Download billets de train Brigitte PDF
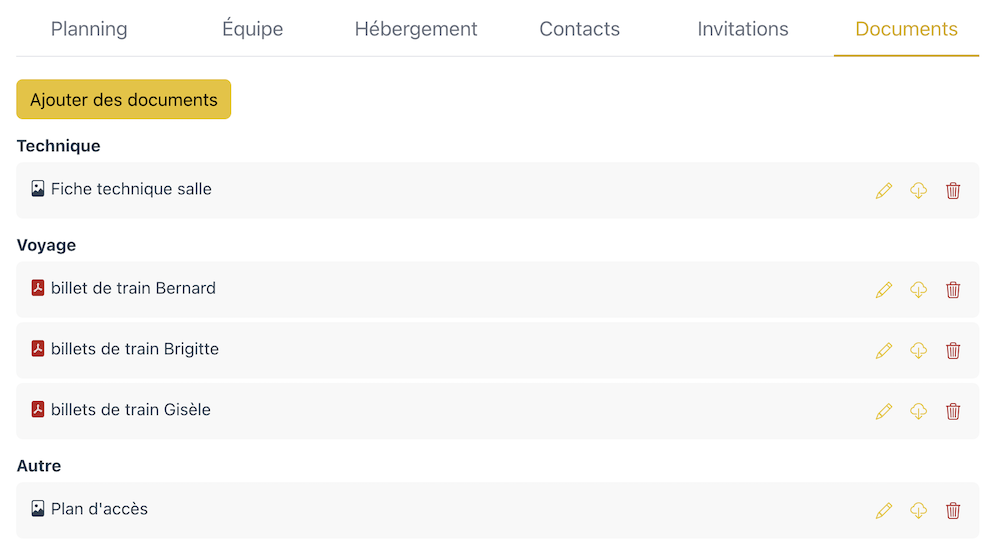This screenshot has height=553, width=1000. pyautogui.click(x=918, y=350)
